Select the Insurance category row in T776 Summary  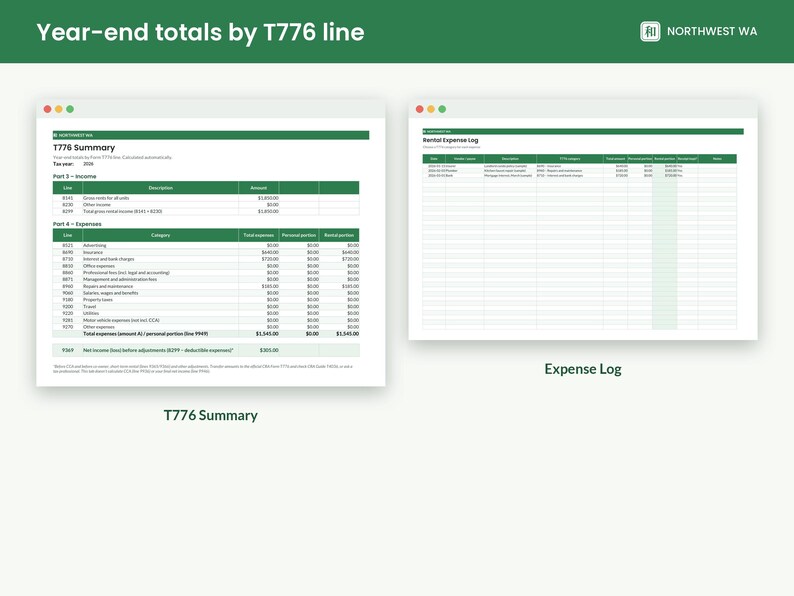pyautogui.click(x=206, y=252)
